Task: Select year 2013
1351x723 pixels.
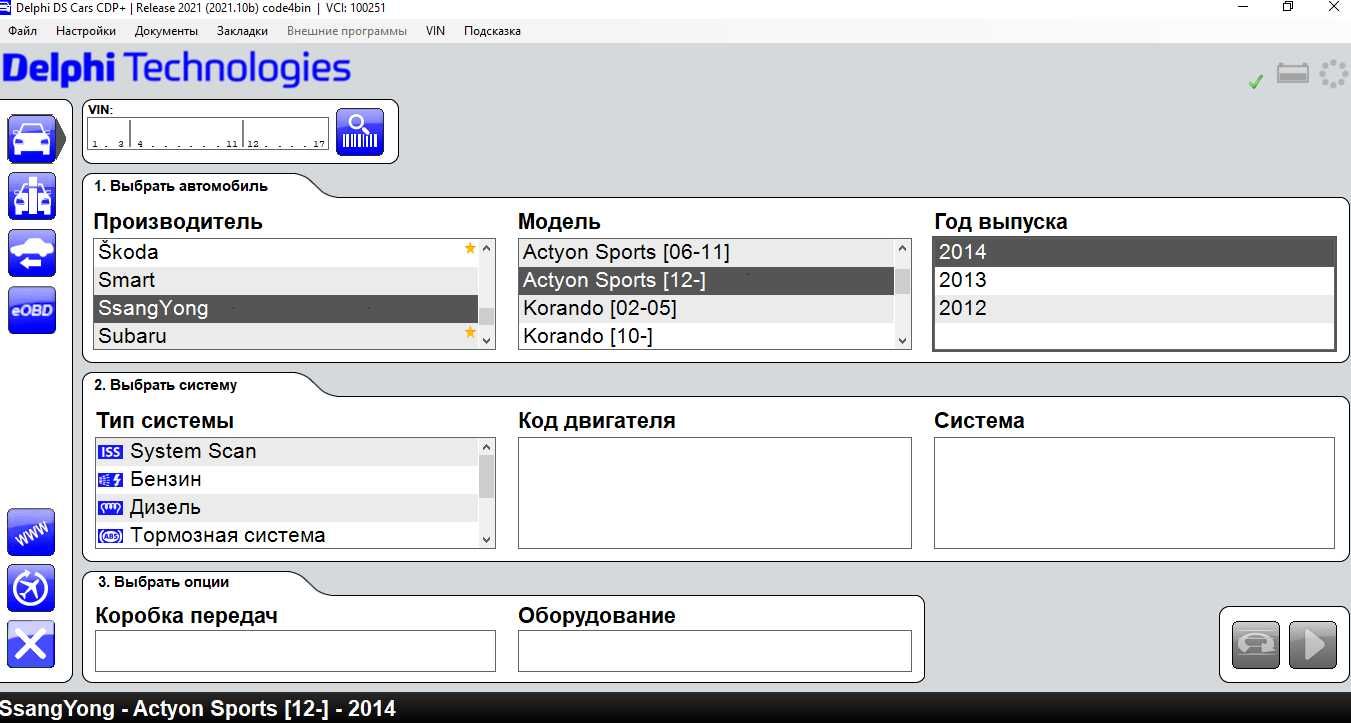Action: click(x=1134, y=280)
